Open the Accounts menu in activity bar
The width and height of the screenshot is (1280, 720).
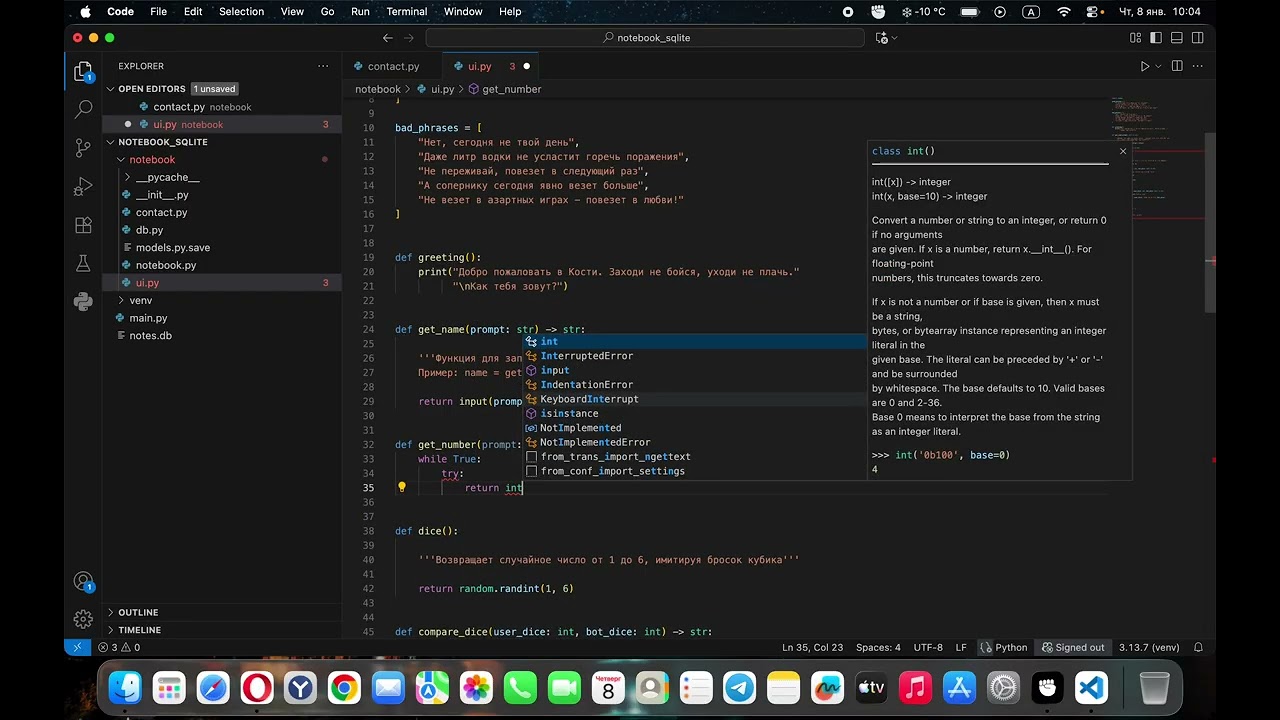pyautogui.click(x=84, y=582)
